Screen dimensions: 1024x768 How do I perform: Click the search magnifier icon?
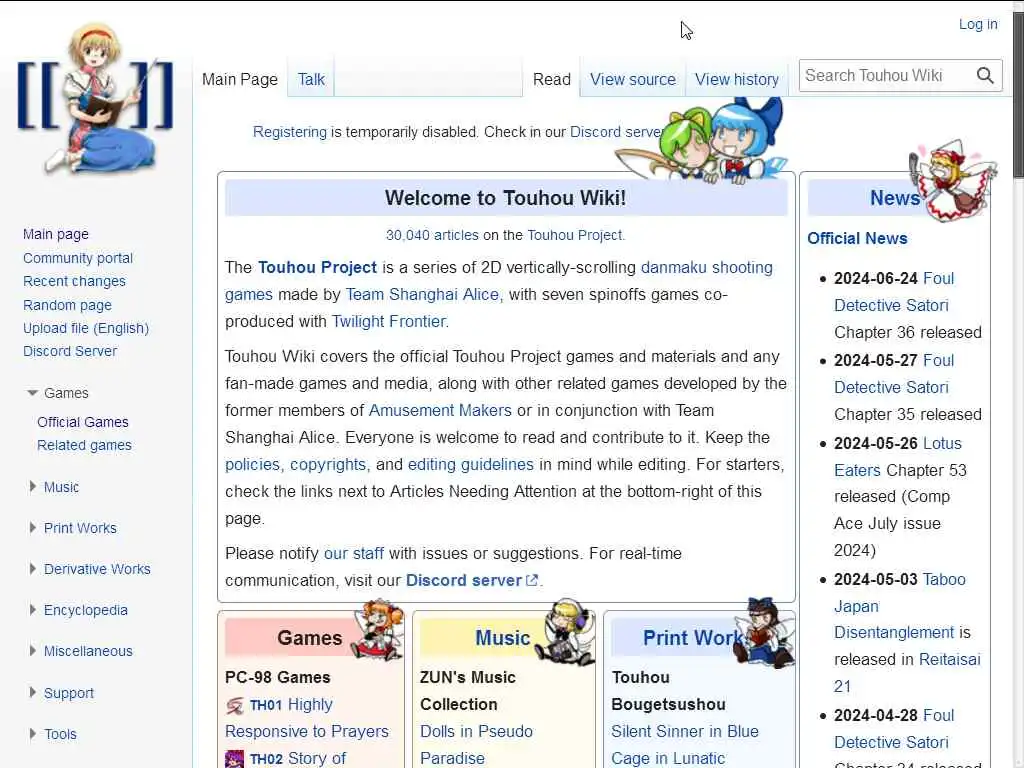tap(985, 76)
